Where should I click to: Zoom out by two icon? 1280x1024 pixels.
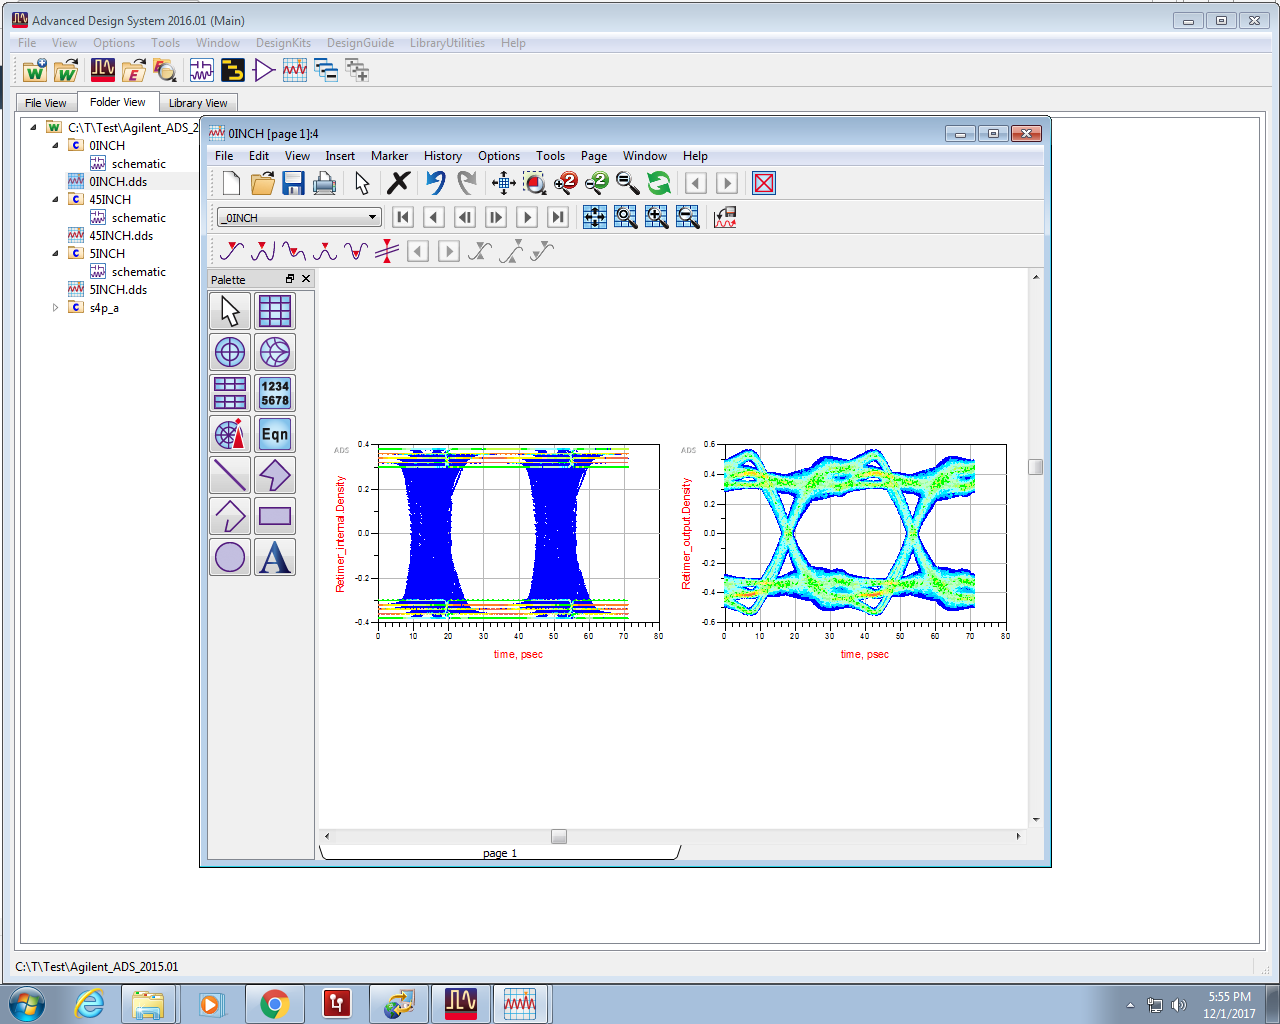[597, 183]
